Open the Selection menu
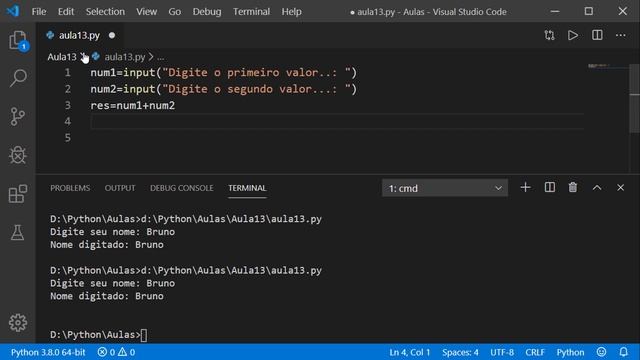Viewport: 640px width, 360px height. [x=105, y=11]
